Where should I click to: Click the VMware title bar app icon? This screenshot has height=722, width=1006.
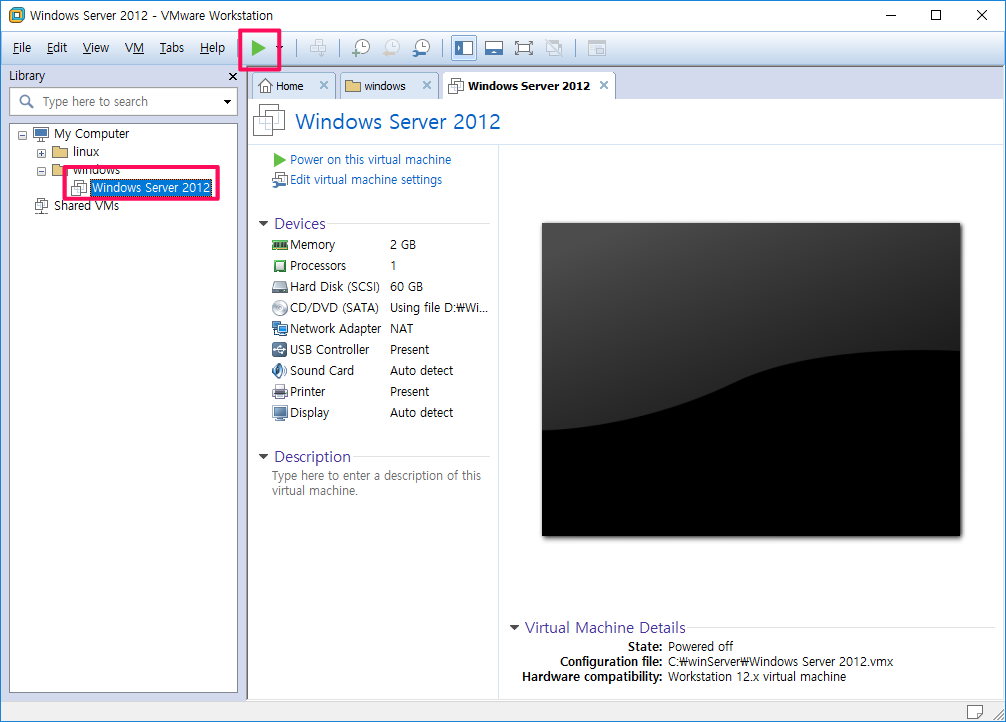coord(17,15)
